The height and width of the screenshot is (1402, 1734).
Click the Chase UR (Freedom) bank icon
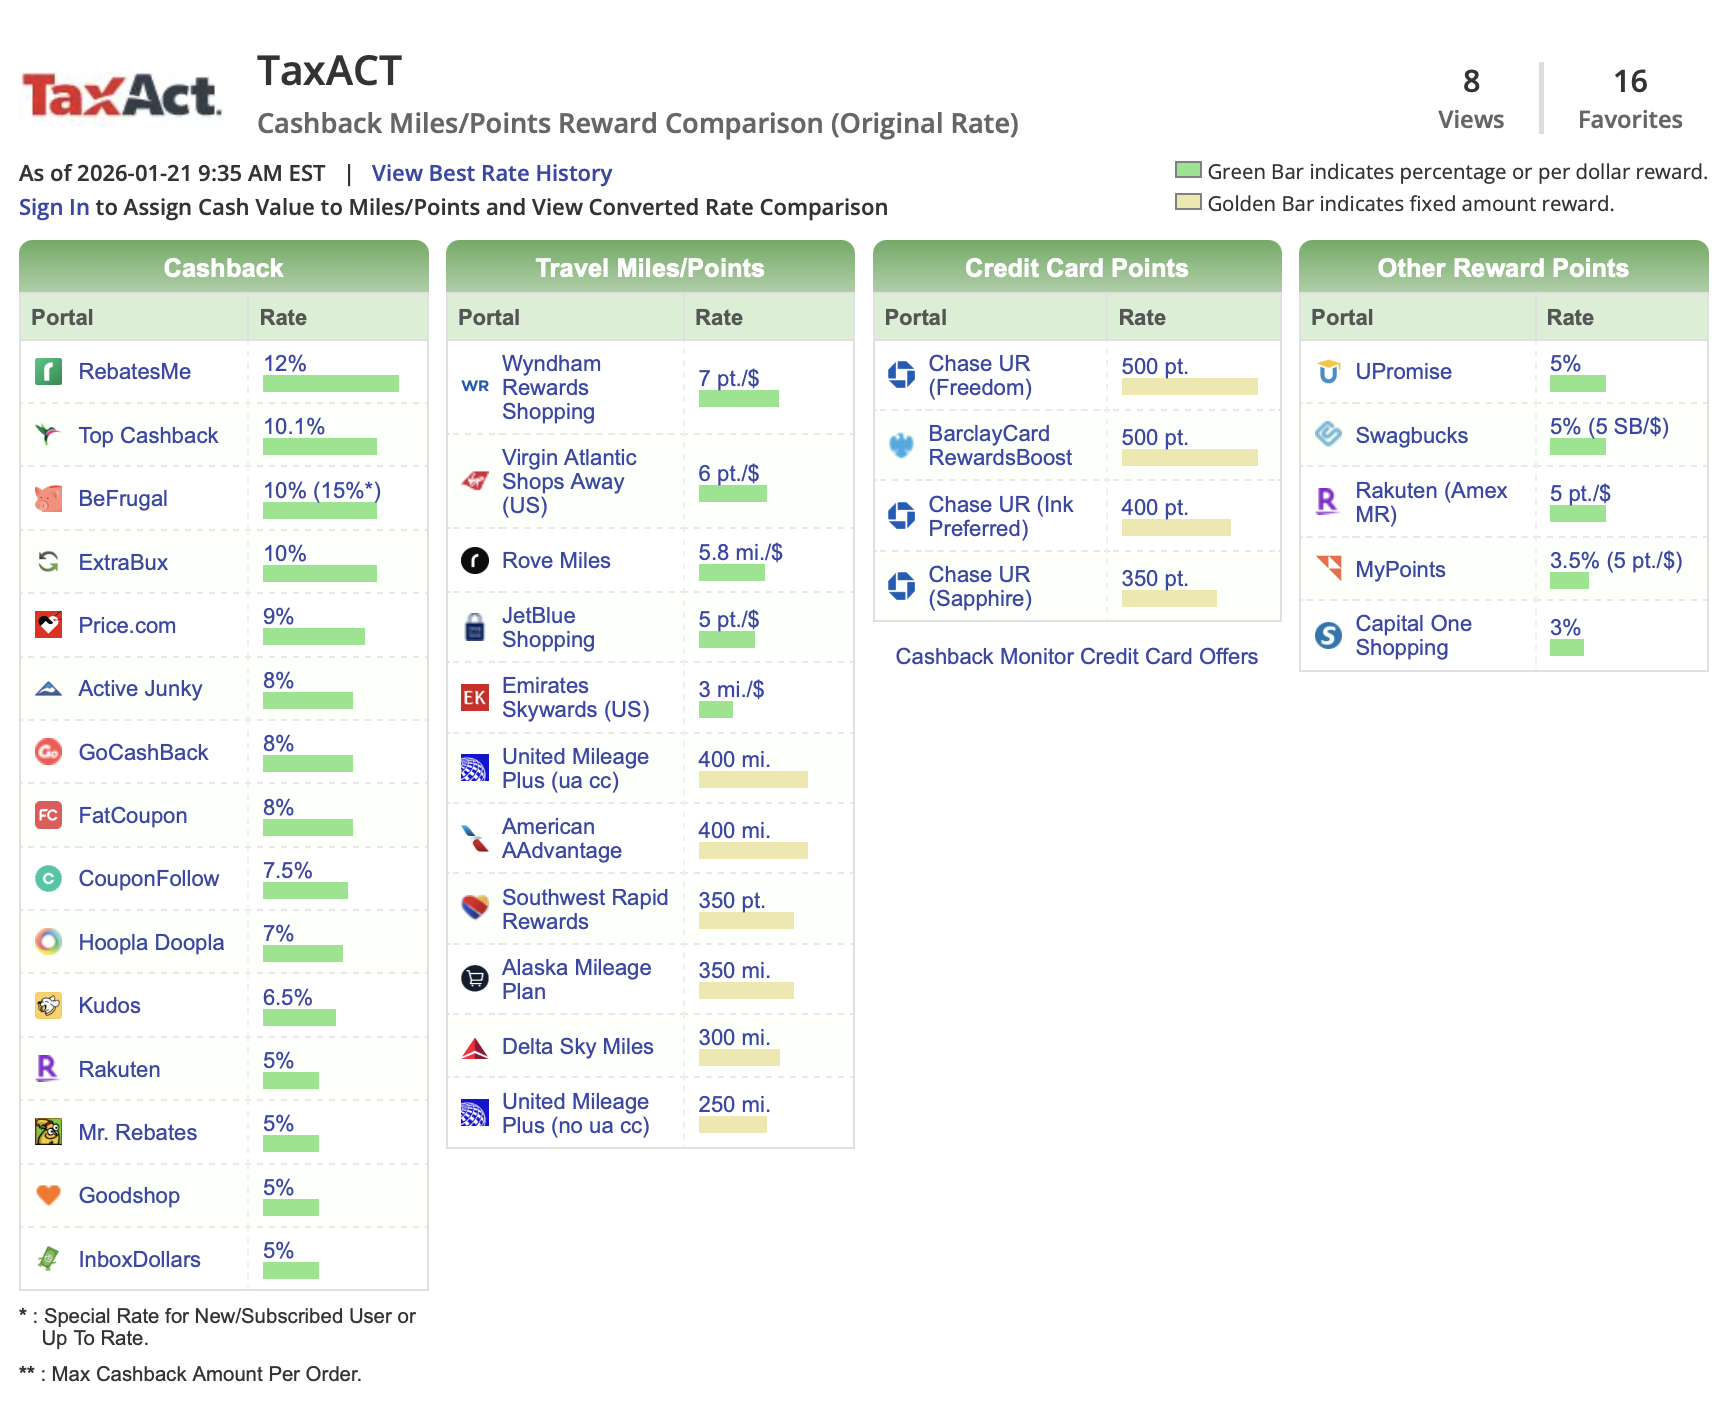click(x=903, y=374)
